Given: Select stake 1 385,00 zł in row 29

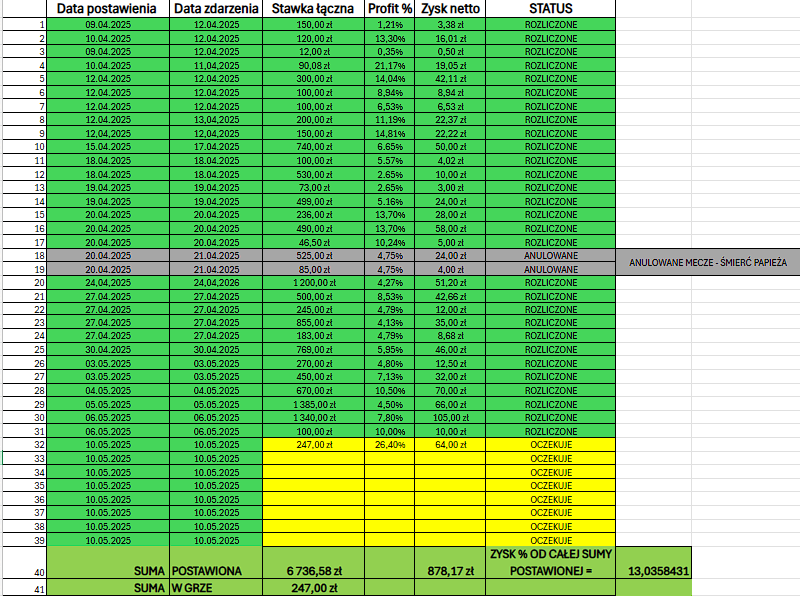Looking at the screenshot, I should [313, 404].
